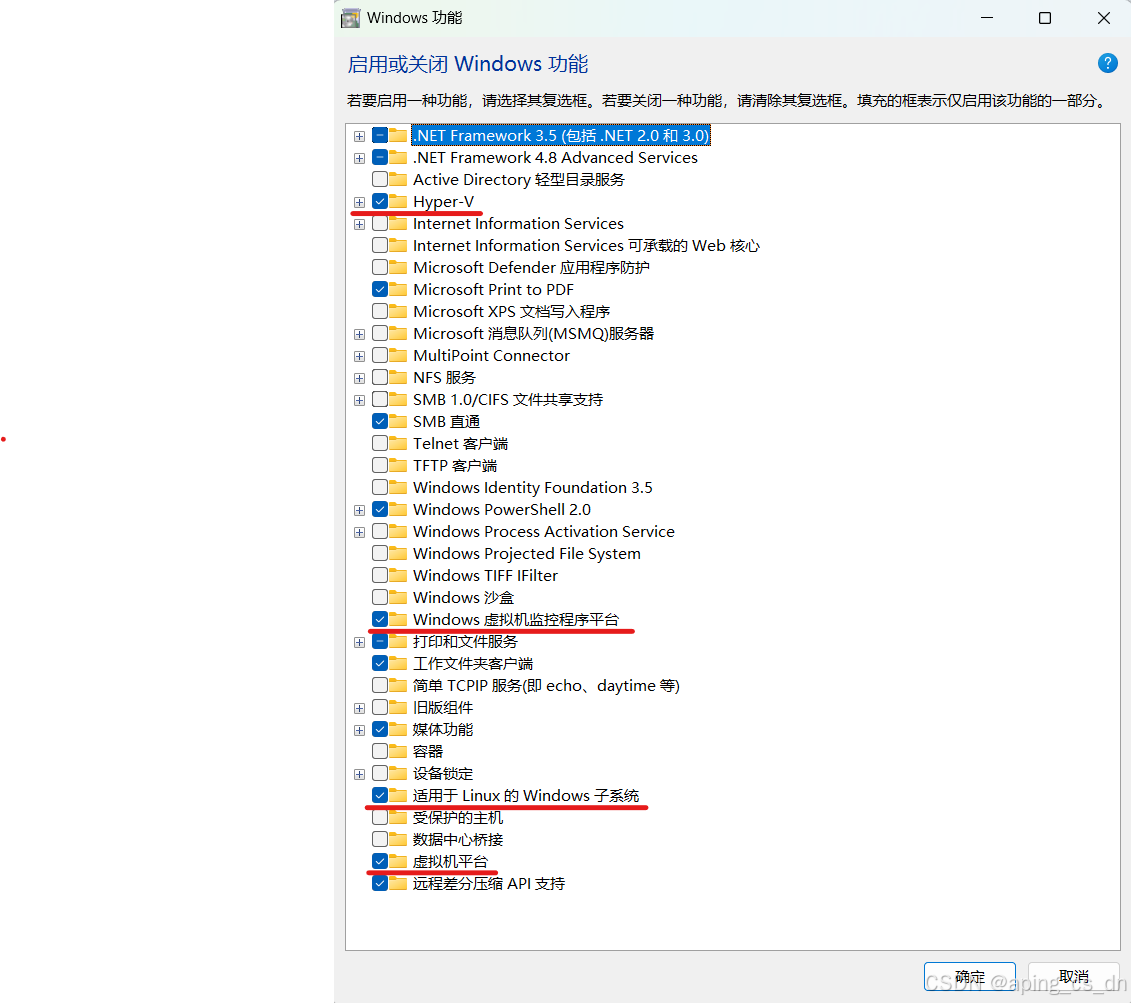Expand the Microsoft 消息队列(MSMQ)服务器 node
Image resolution: width=1131 pixels, height=1003 pixels.
[359, 334]
